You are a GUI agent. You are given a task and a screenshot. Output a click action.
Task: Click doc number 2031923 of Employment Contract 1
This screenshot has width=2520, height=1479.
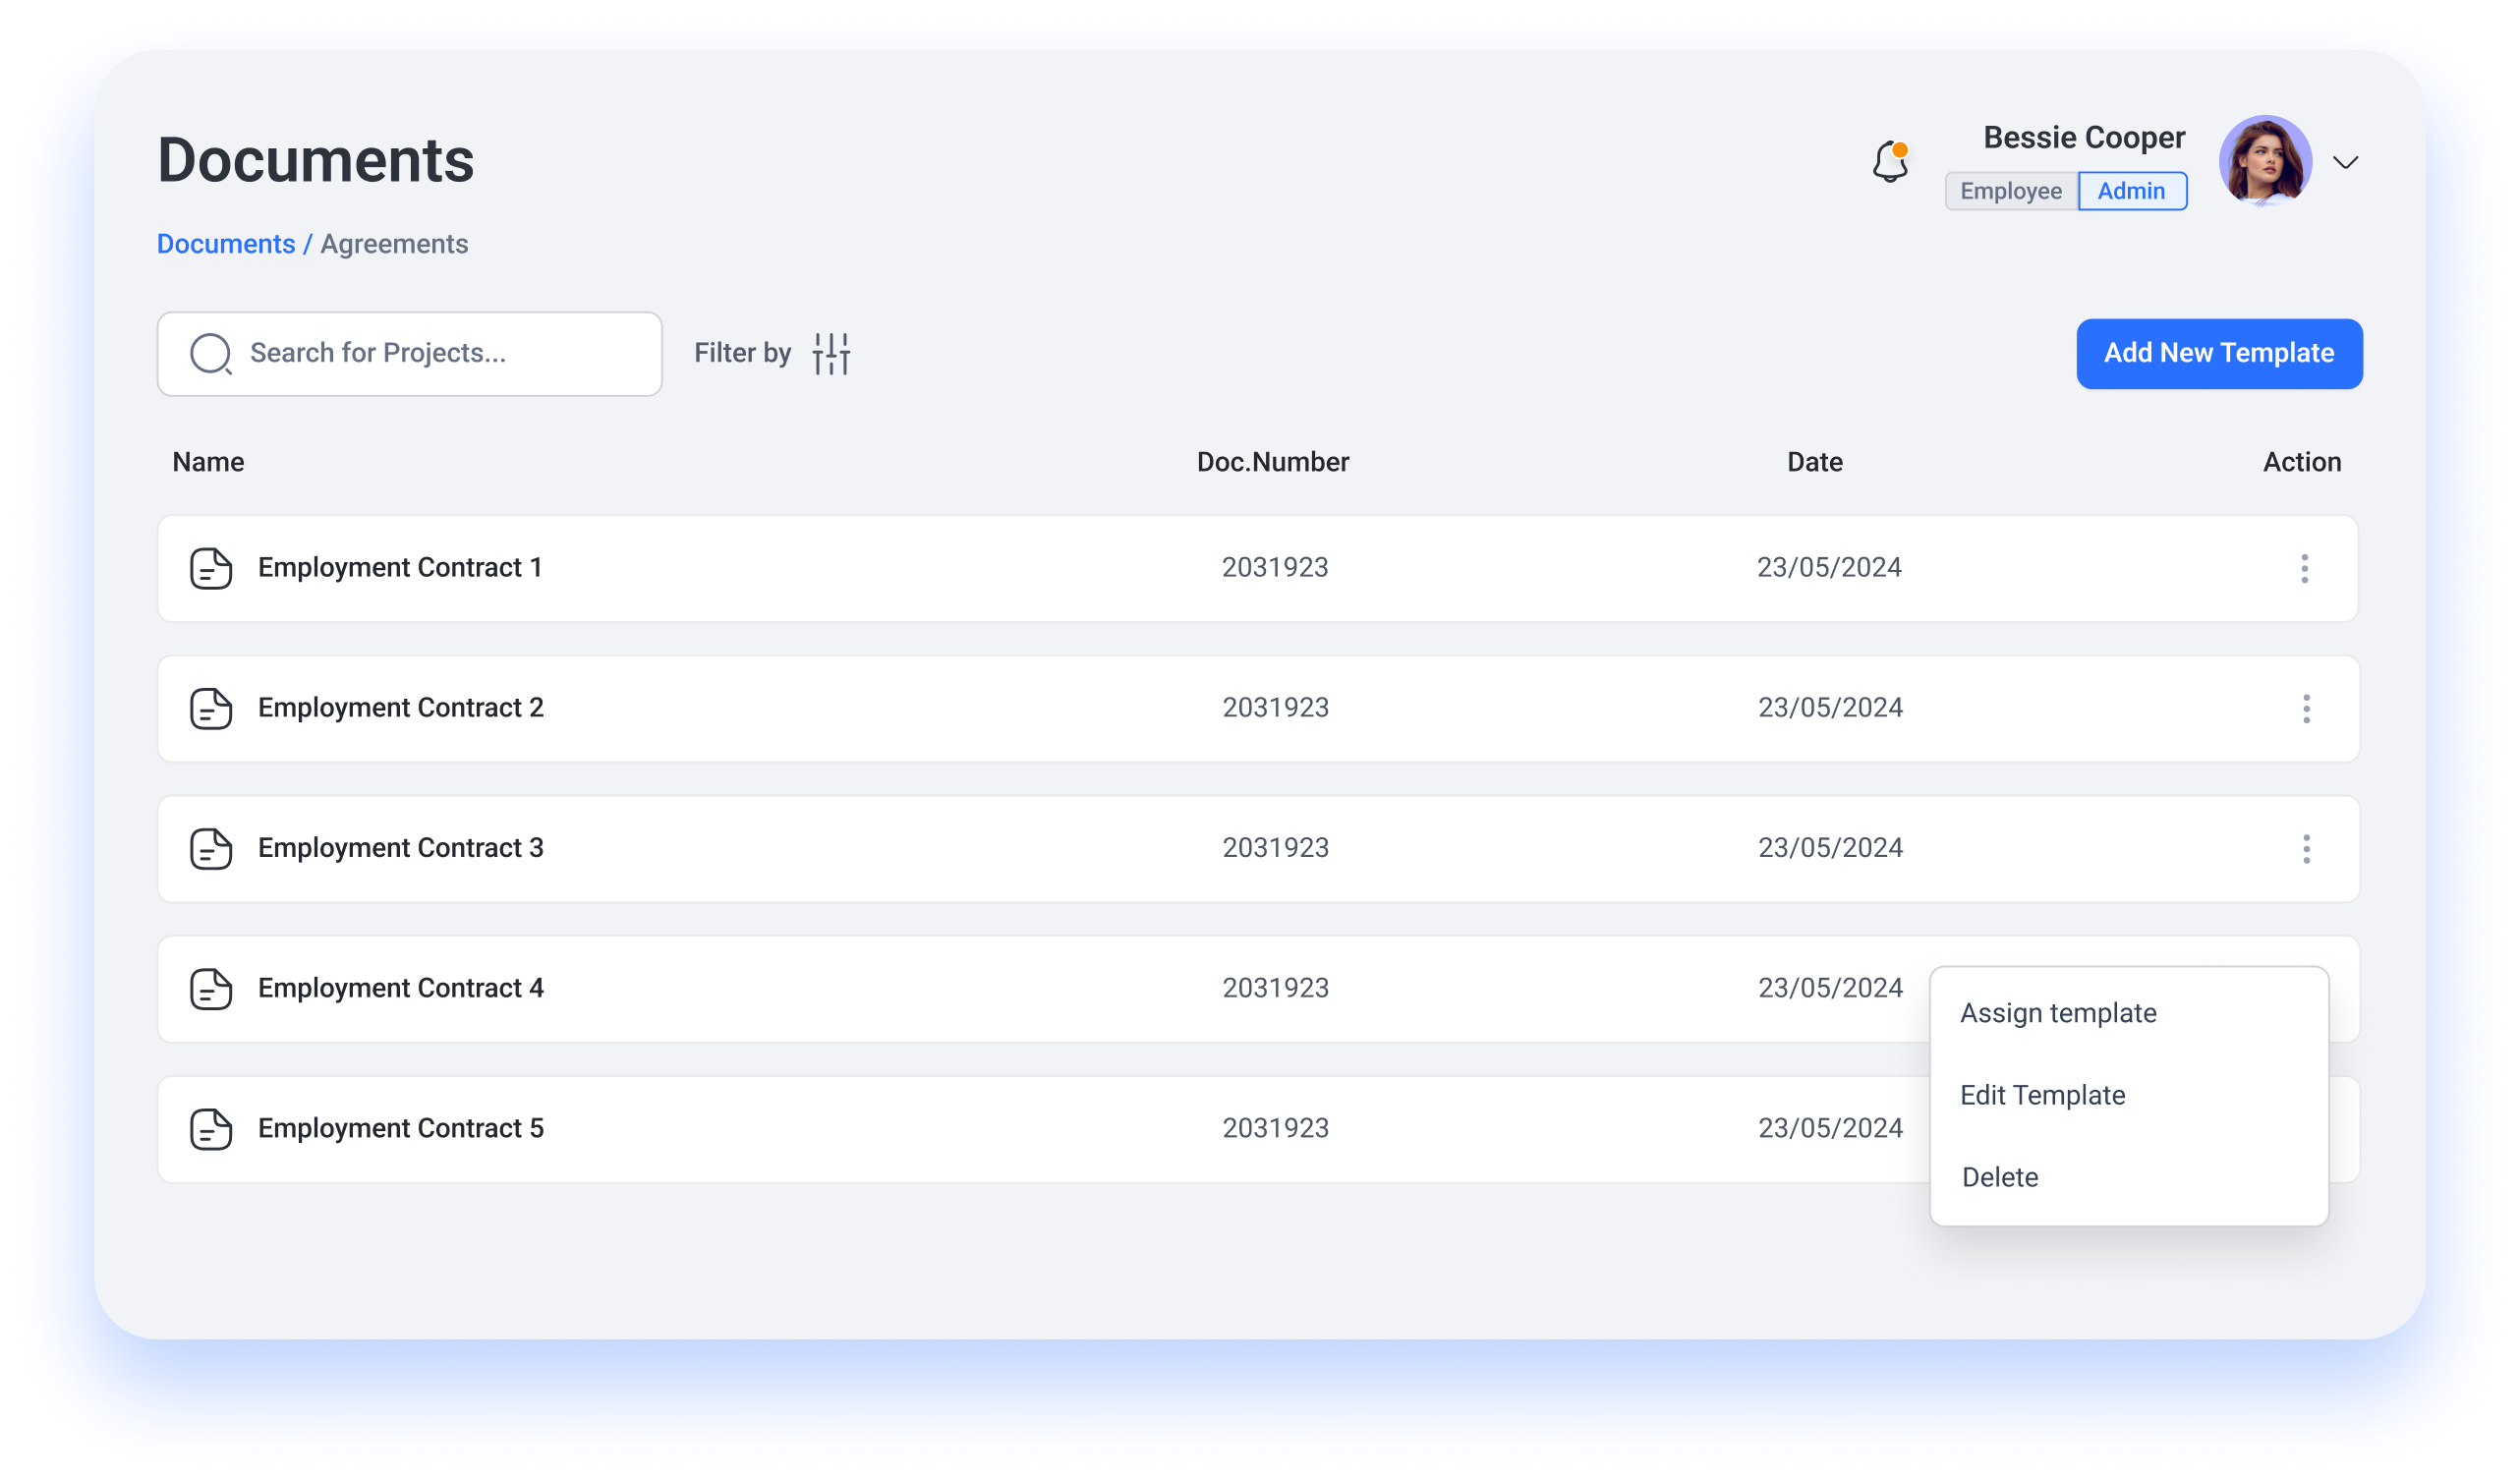tap(1275, 568)
